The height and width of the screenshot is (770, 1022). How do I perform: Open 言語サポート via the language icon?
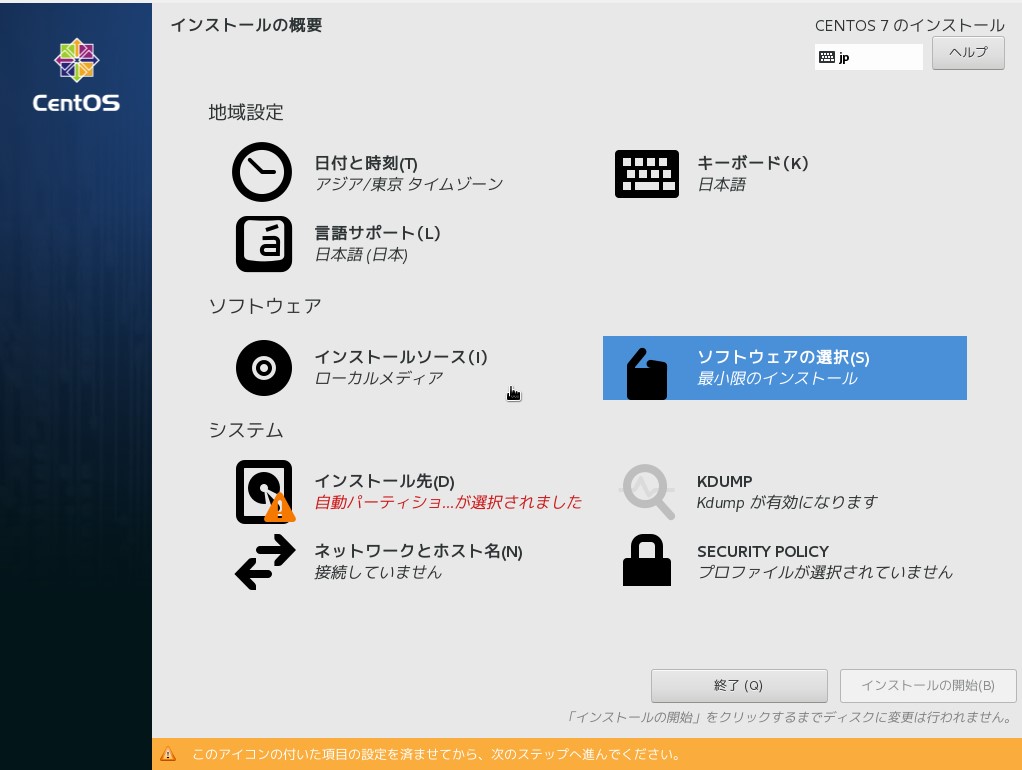click(x=263, y=243)
